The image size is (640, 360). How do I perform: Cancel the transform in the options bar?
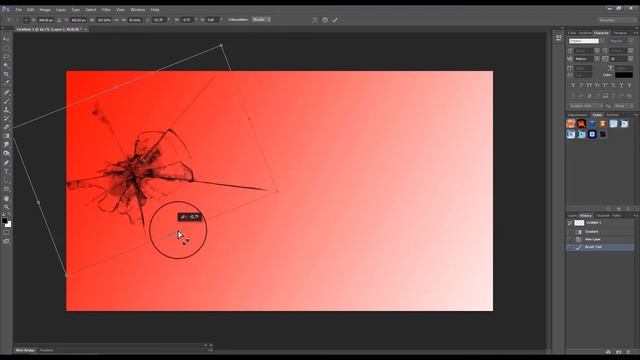click(325, 20)
